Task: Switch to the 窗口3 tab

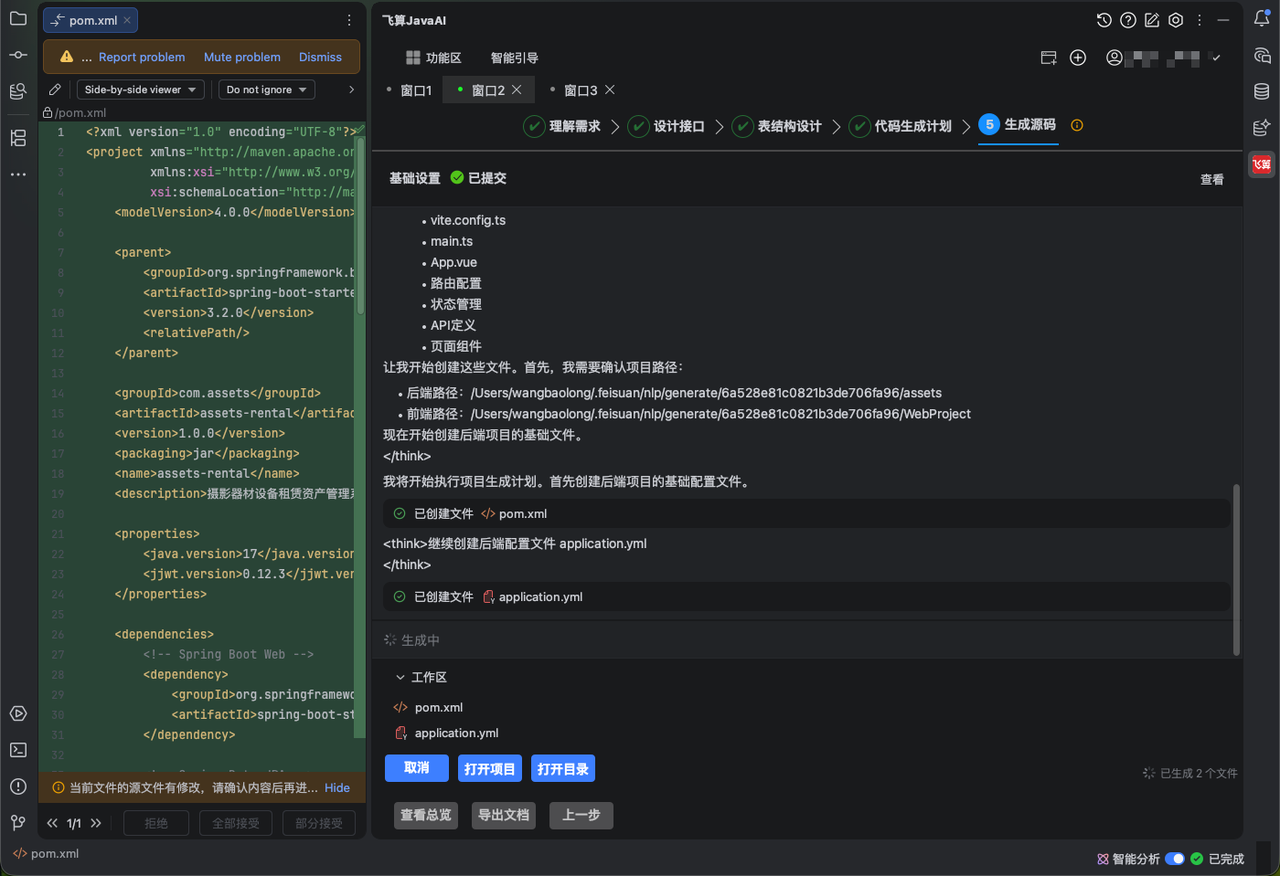Action: pos(581,90)
